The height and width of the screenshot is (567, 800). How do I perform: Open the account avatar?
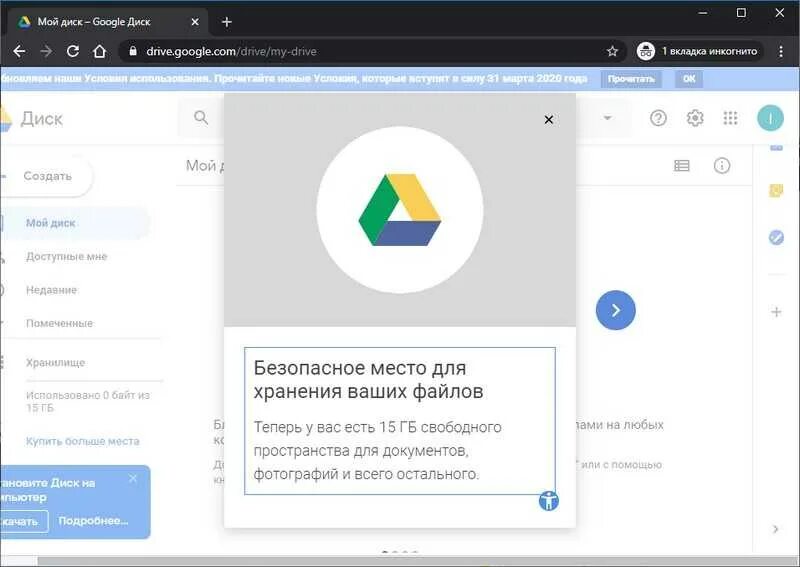pos(770,118)
